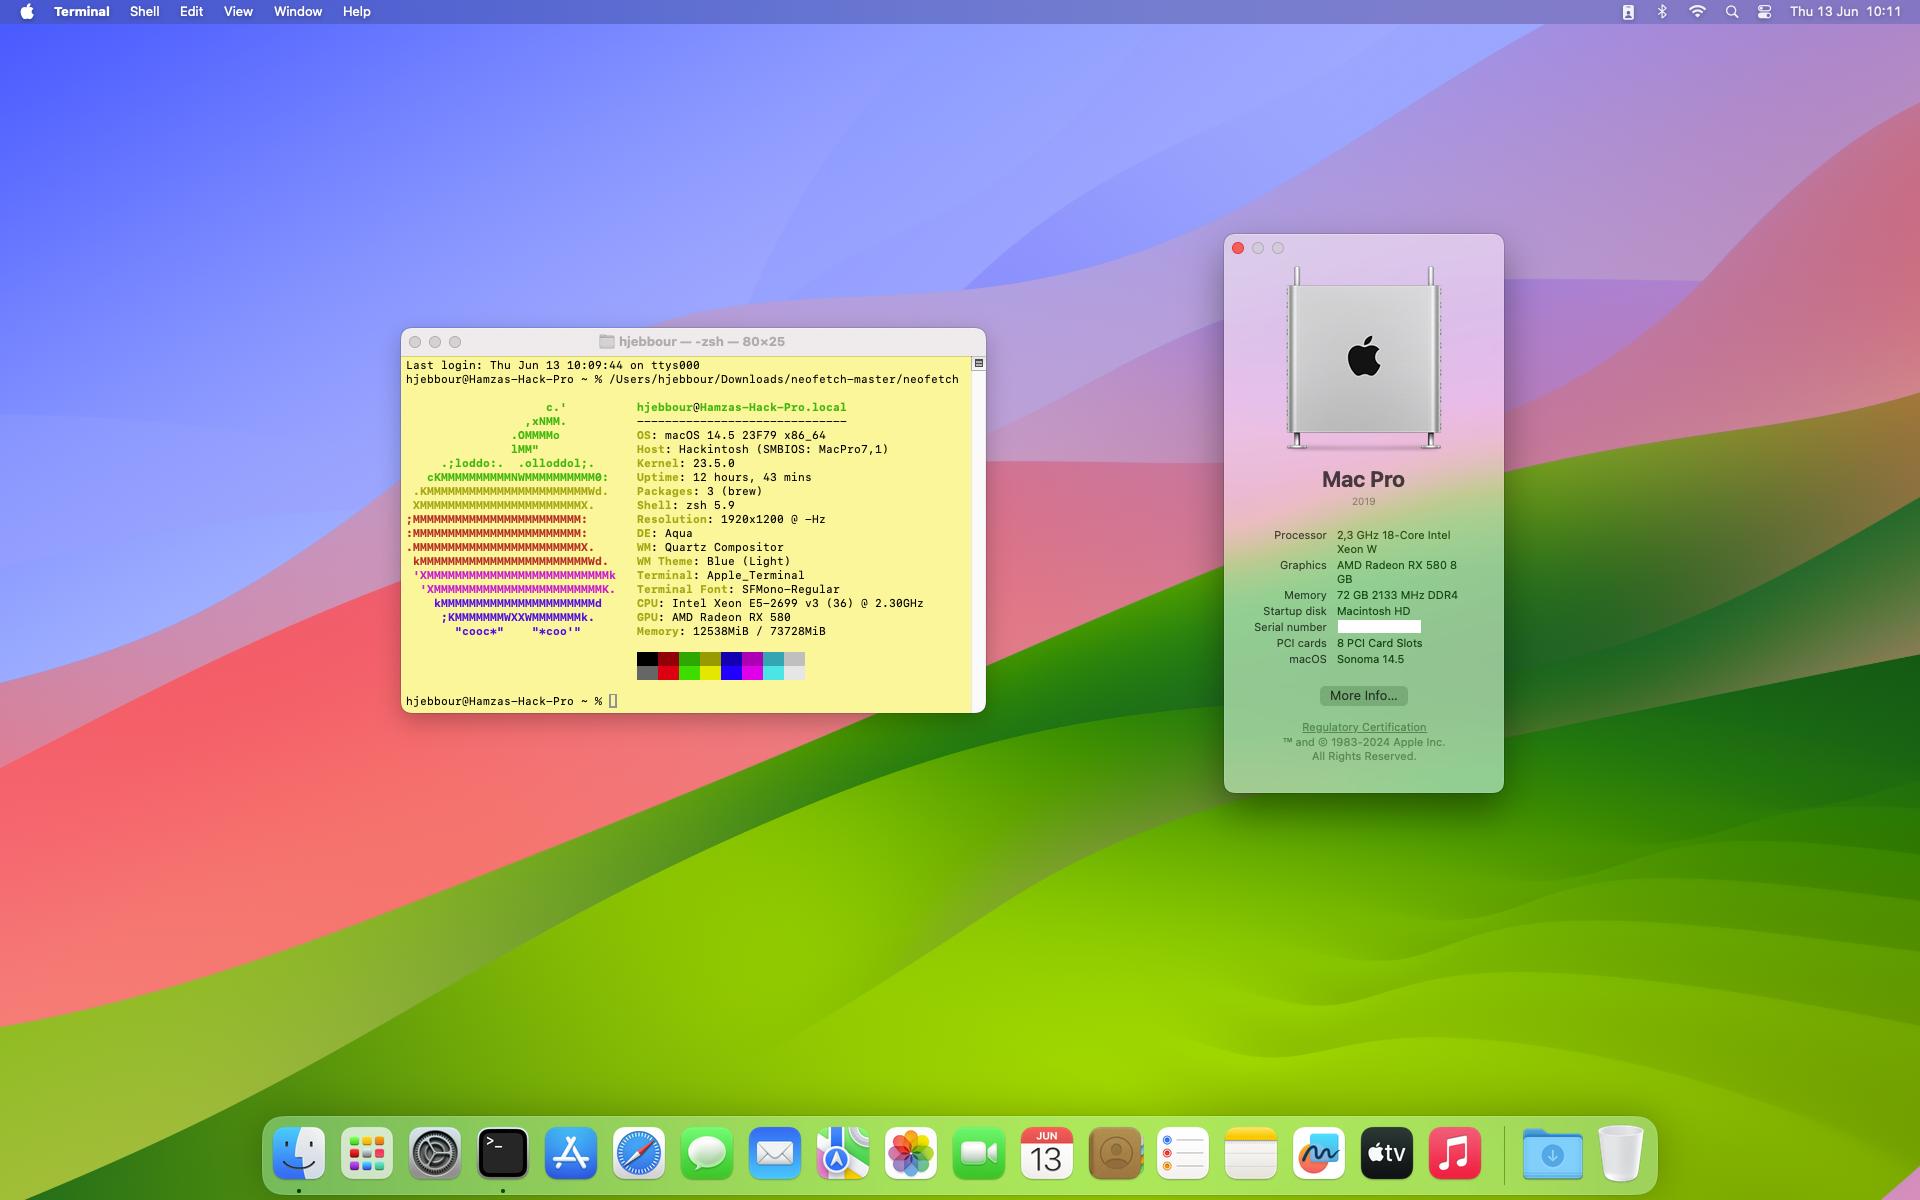Viewport: 1920px width, 1200px height.
Task: Launch System Settings from the Dock
Action: pyautogui.click(x=435, y=1154)
